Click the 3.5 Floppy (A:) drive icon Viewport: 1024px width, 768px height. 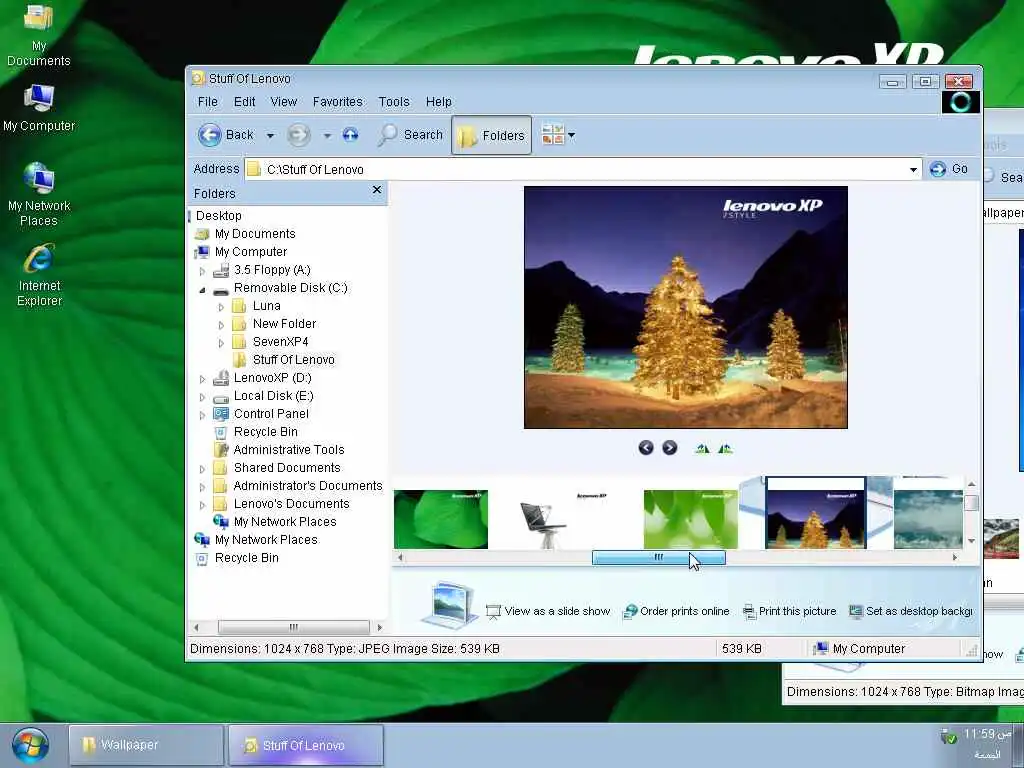[x=221, y=270]
